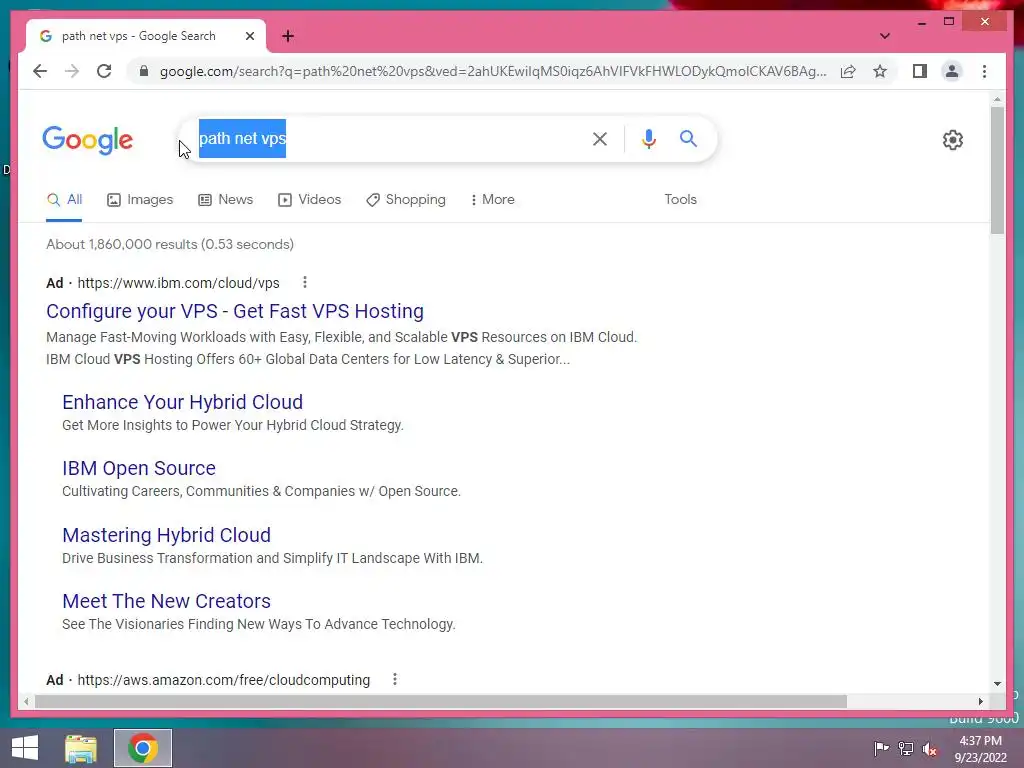Click the horizontal scrollbar thumb
Screen dimensions: 1024x768
[x=441, y=701]
